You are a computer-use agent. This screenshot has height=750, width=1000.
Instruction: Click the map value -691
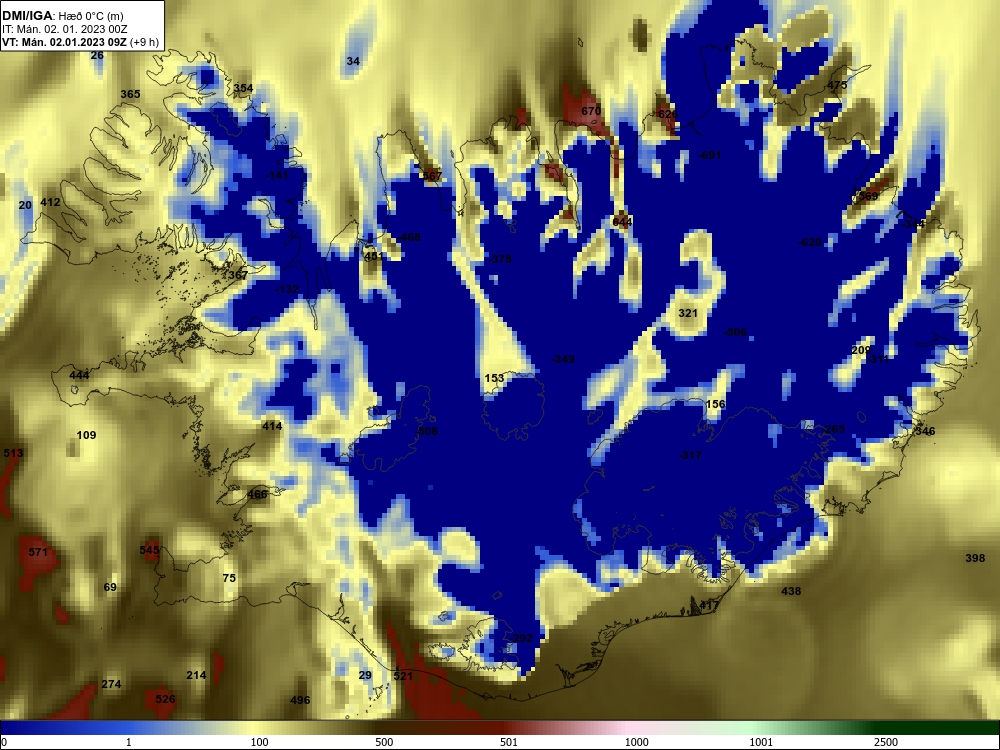pos(709,155)
